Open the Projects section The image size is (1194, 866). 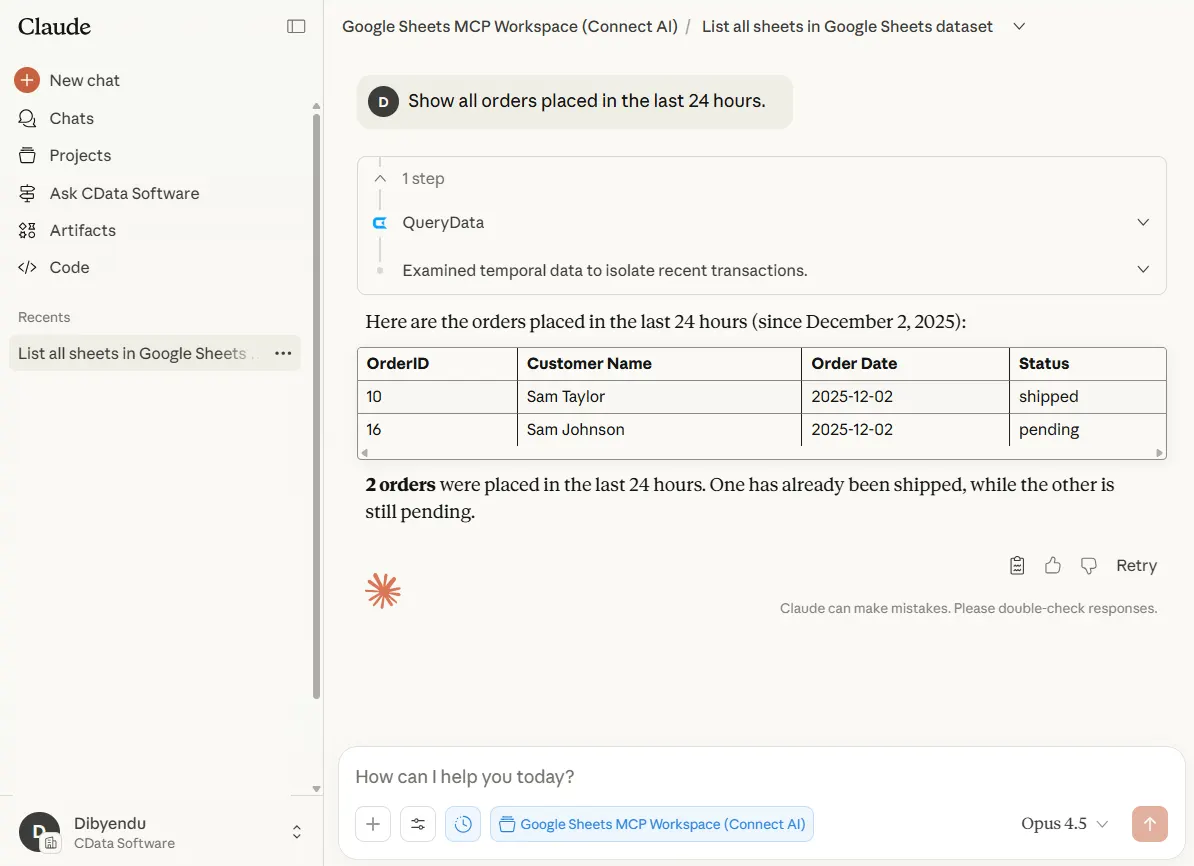pyautogui.click(x=80, y=155)
